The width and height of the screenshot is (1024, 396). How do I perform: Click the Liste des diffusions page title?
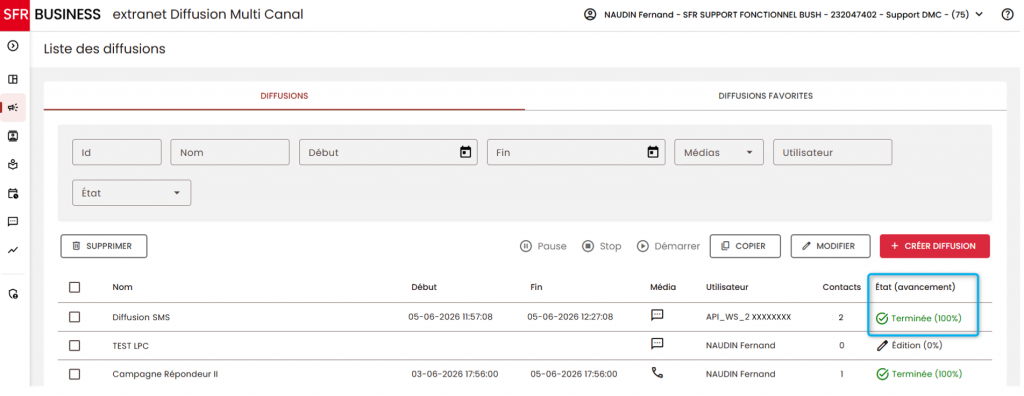click(x=104, y=49)
